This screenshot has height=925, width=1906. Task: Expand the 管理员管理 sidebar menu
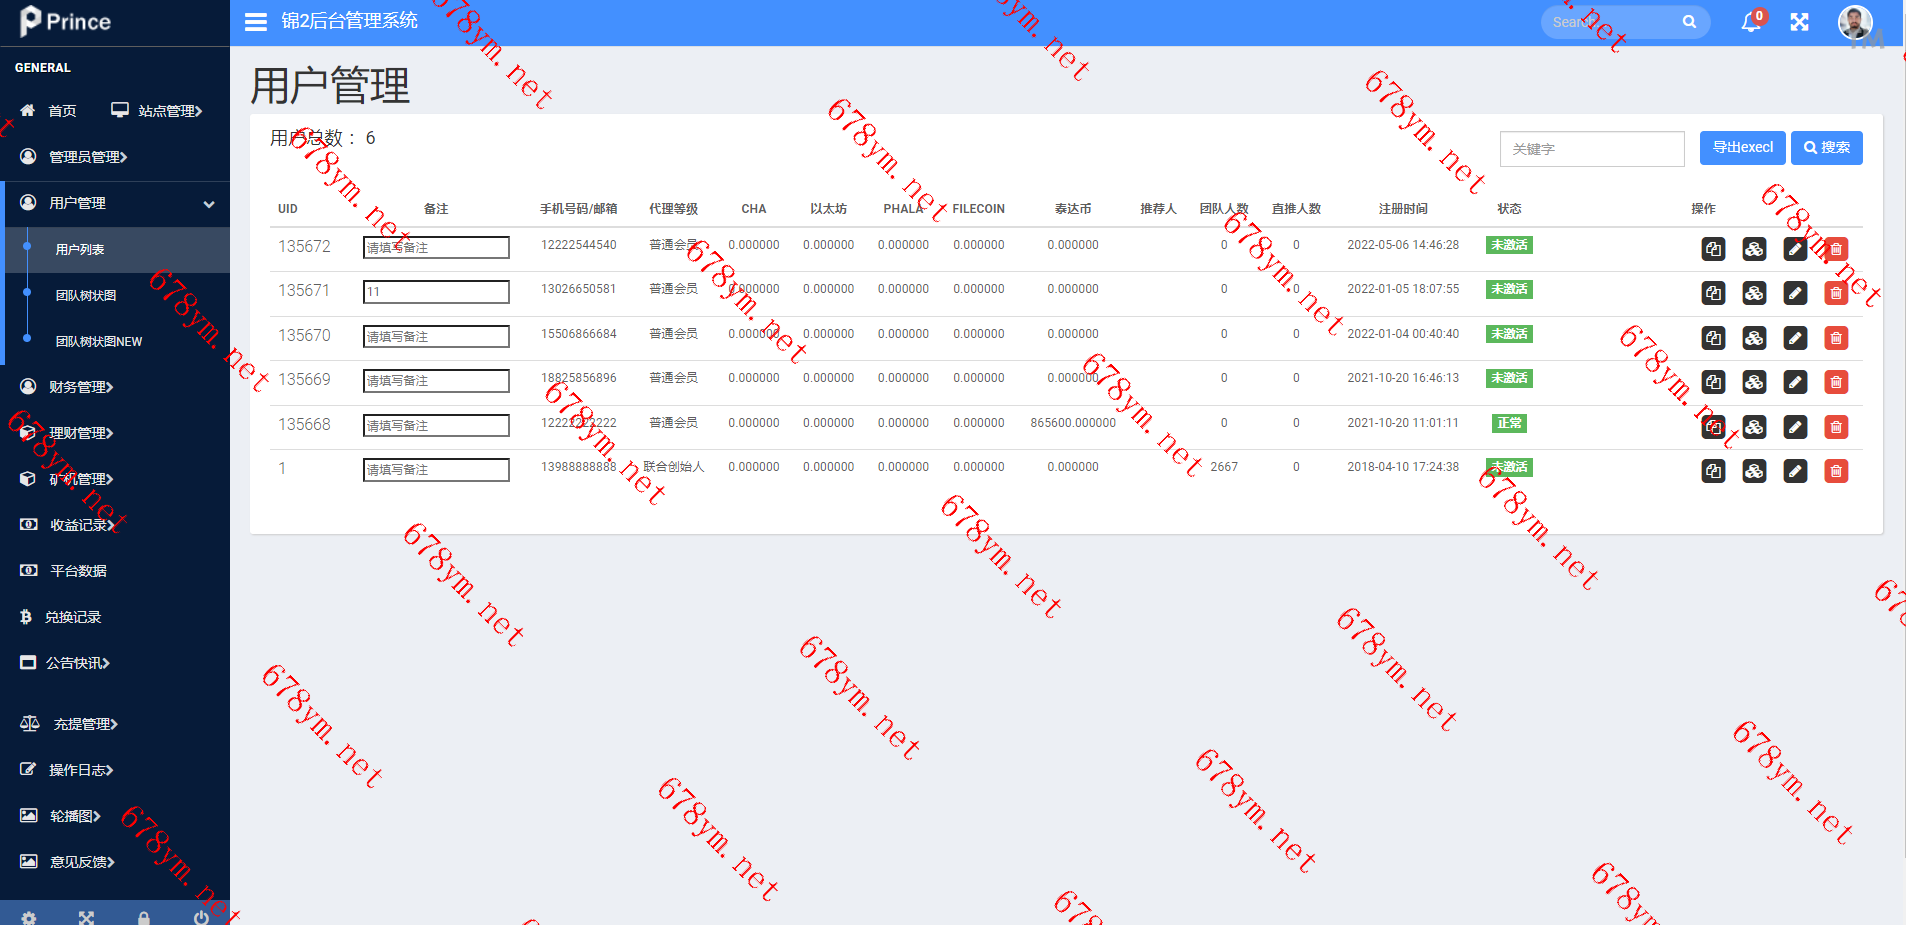click(88, 157)
